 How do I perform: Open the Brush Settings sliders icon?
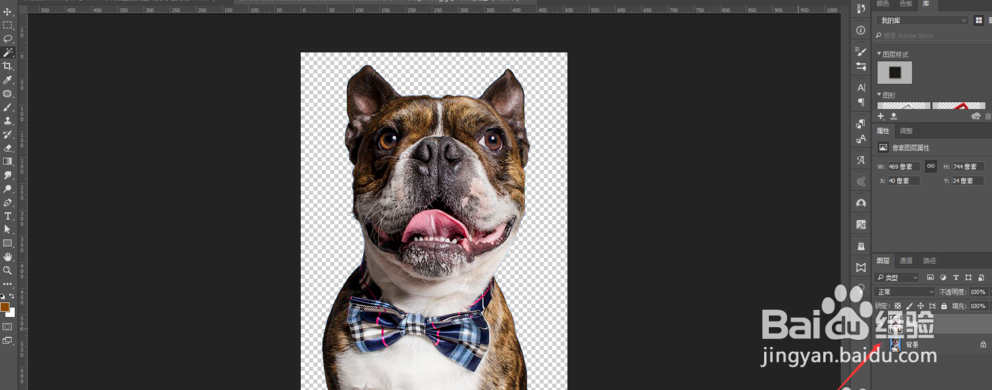[x=860, y=66]
